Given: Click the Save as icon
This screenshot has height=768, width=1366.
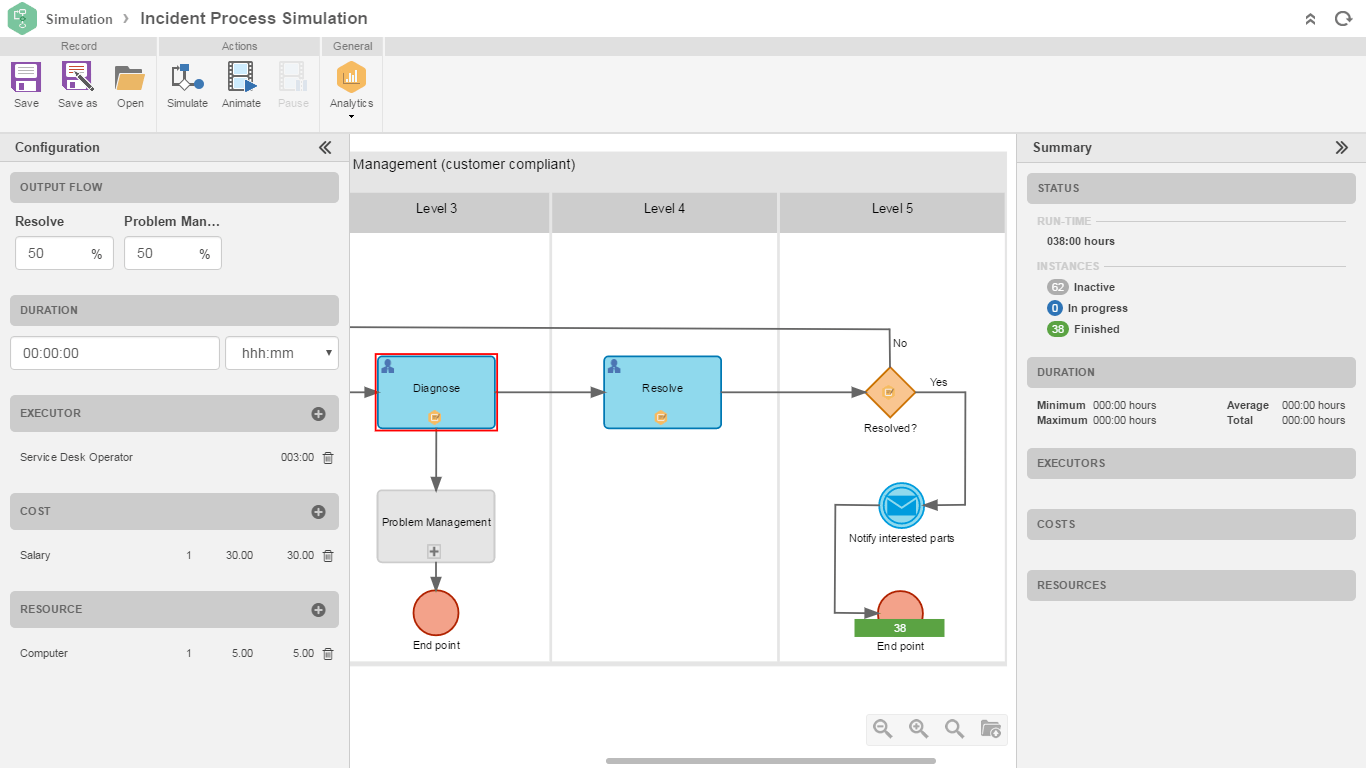Looking at the screenshot, I should [77, 78].
